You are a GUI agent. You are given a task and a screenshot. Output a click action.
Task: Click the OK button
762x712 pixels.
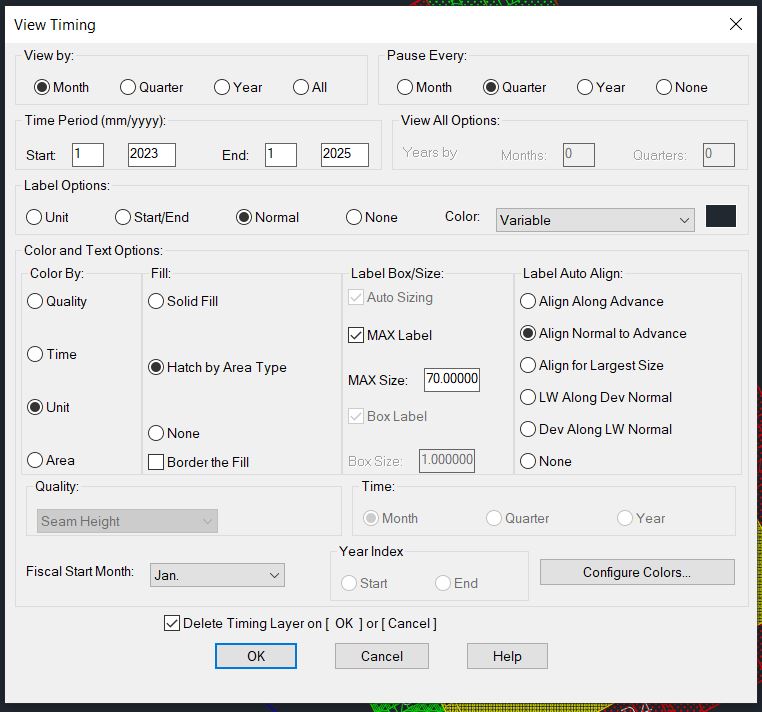point(256,656)
